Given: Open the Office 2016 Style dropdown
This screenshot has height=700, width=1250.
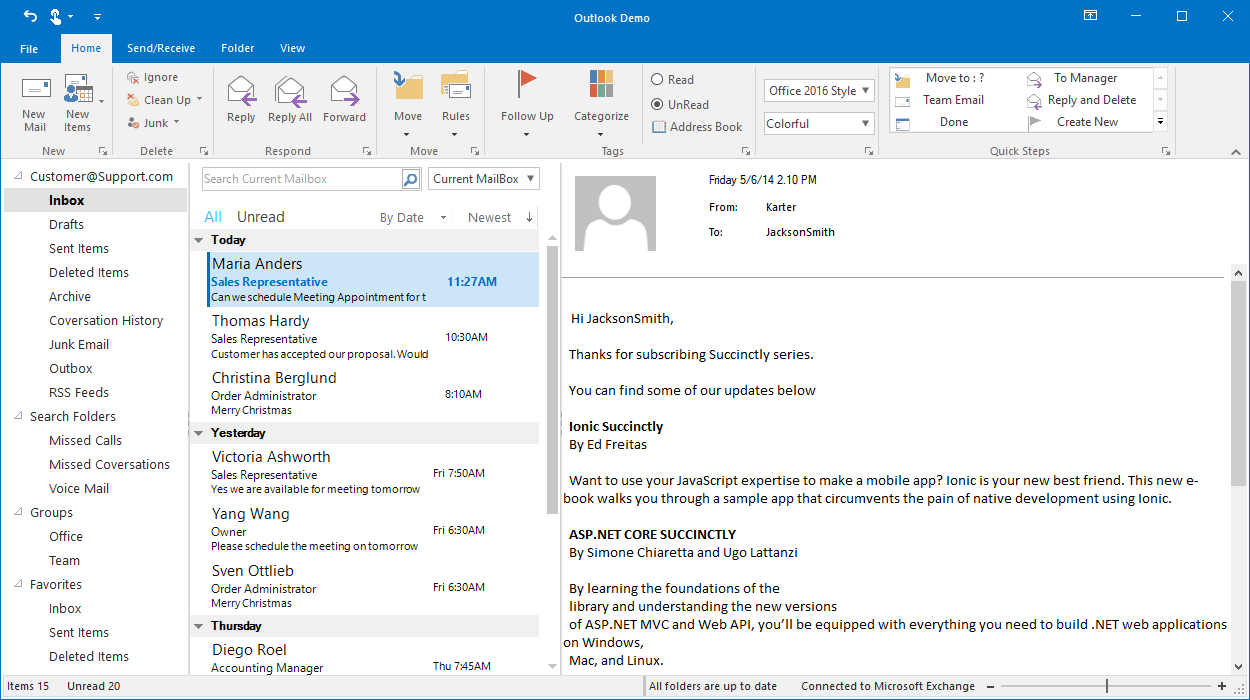Looking at the screenshot, I should pyautogui.click(x=818, y=90).
